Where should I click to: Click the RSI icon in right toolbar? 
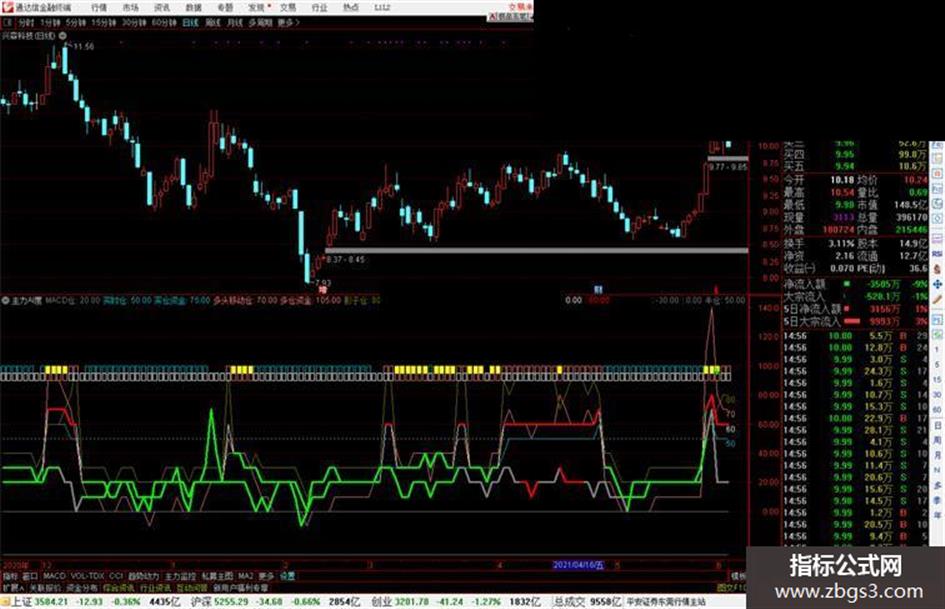point(937,254)
